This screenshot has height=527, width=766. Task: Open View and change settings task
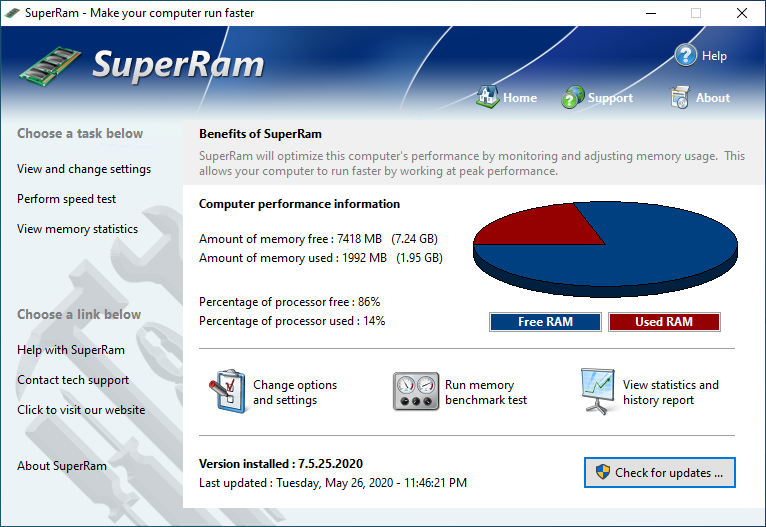(x=84, y=169)
